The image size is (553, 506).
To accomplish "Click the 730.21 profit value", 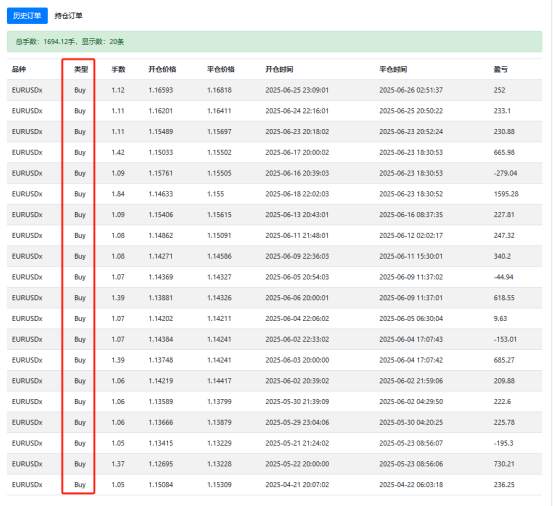I will [x=504, y=464].
